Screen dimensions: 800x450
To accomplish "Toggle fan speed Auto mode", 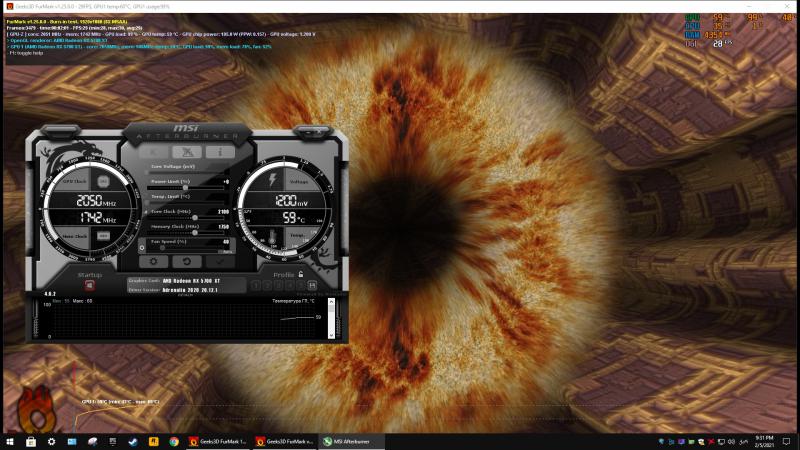I will 226,250.
